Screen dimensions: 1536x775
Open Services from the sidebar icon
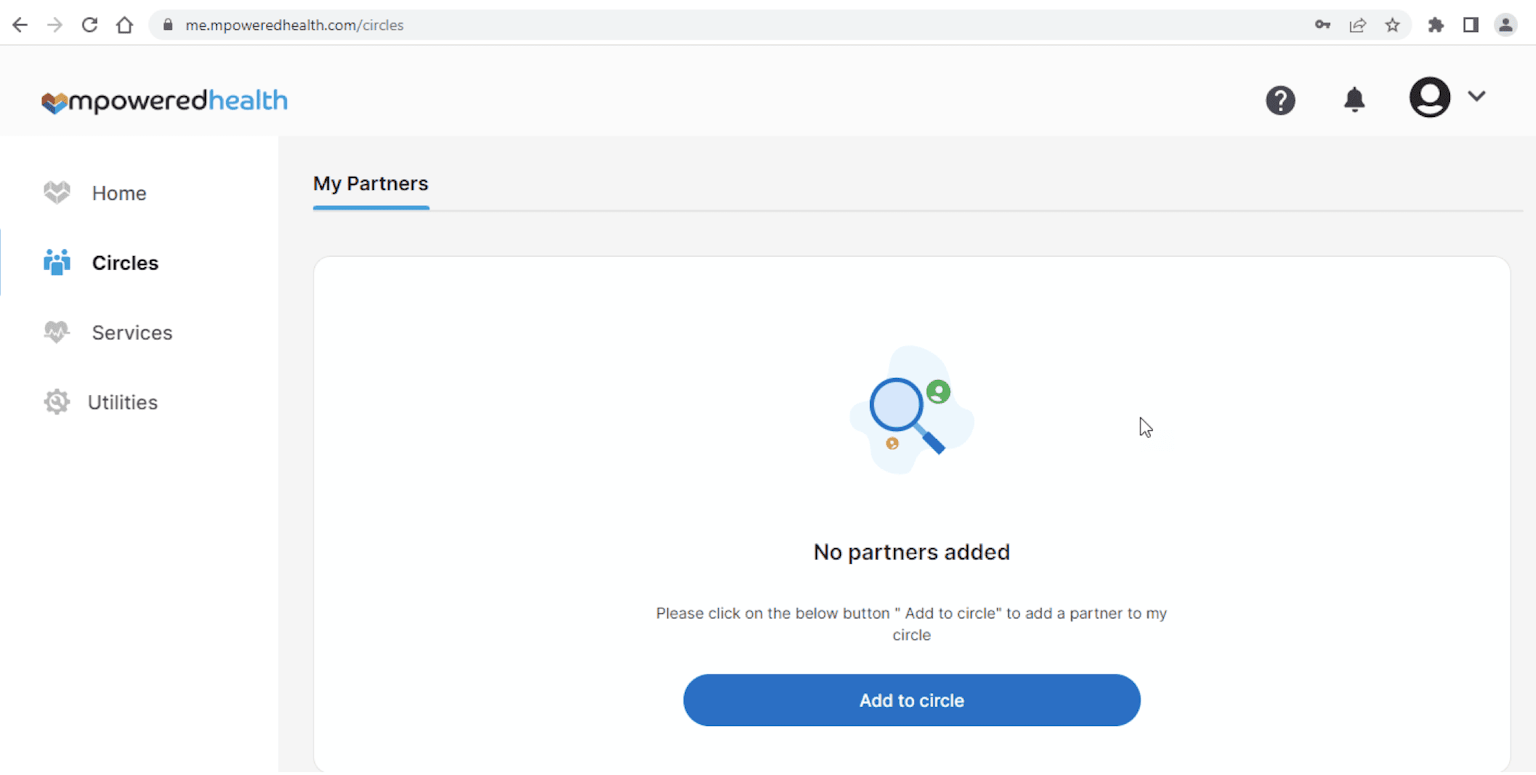[56, 332]
